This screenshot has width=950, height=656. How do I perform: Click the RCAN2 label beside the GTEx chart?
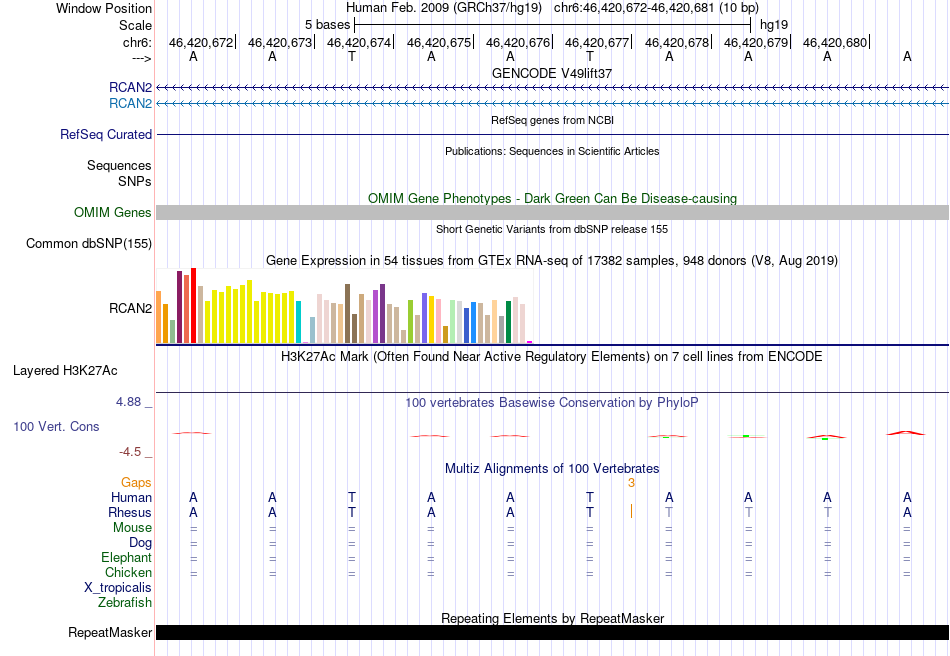coord(130,308)
